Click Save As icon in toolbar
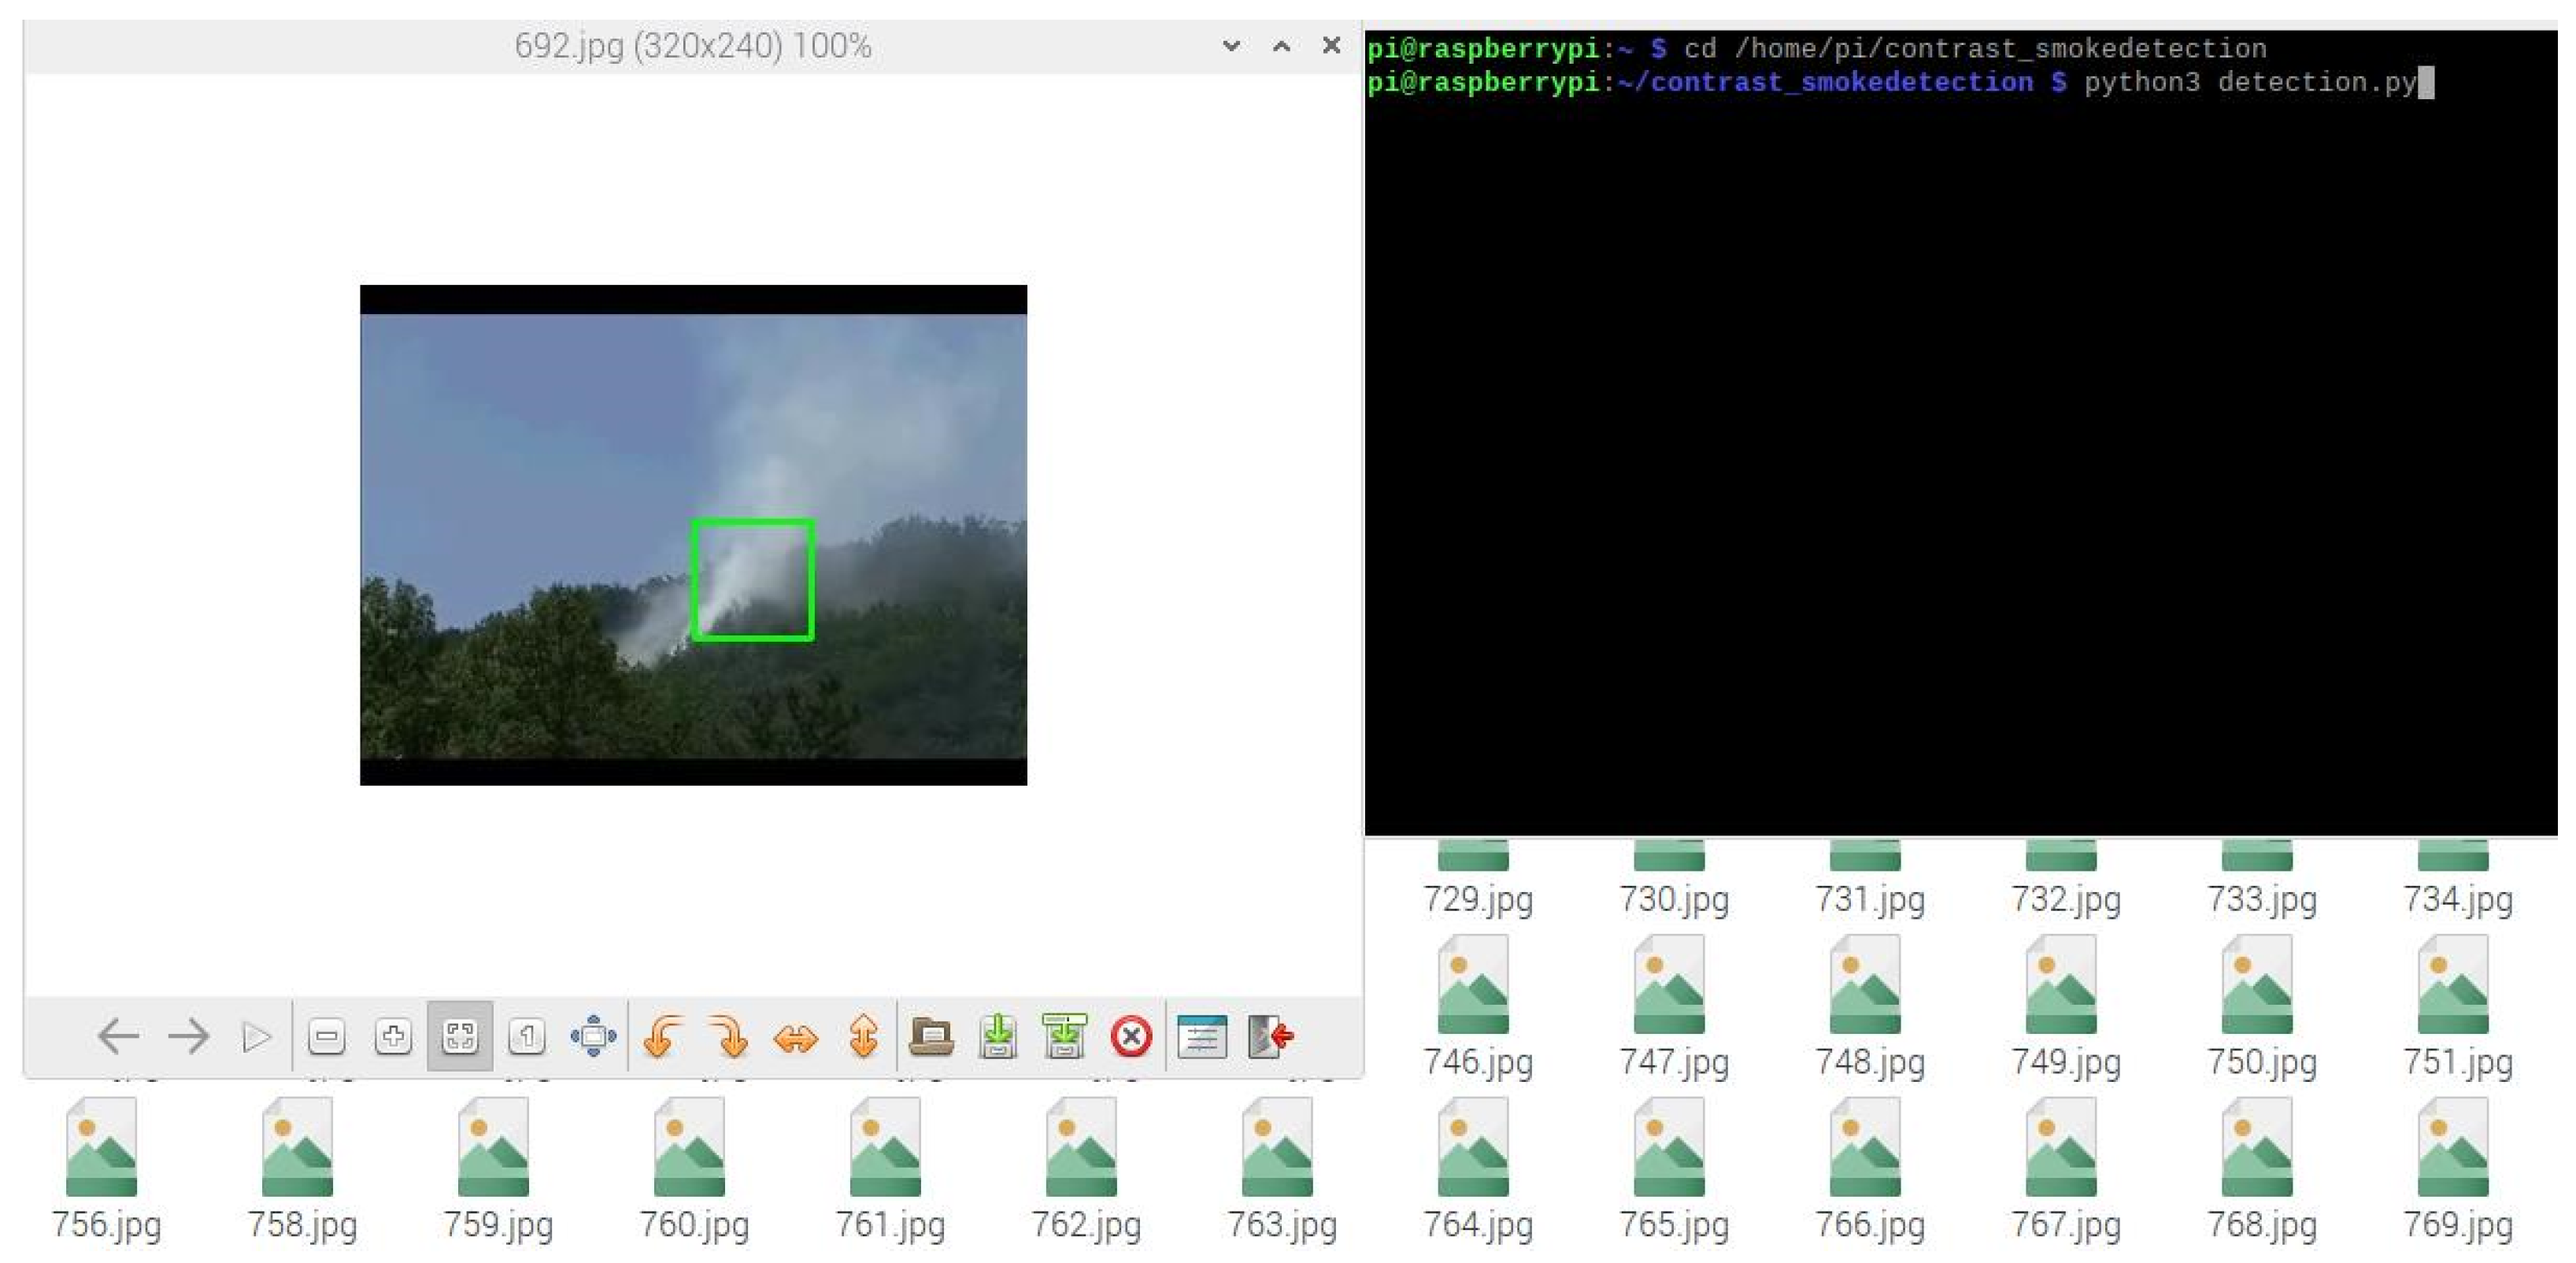This screenshot has height=1263, width=2576. point(1064,1036)
